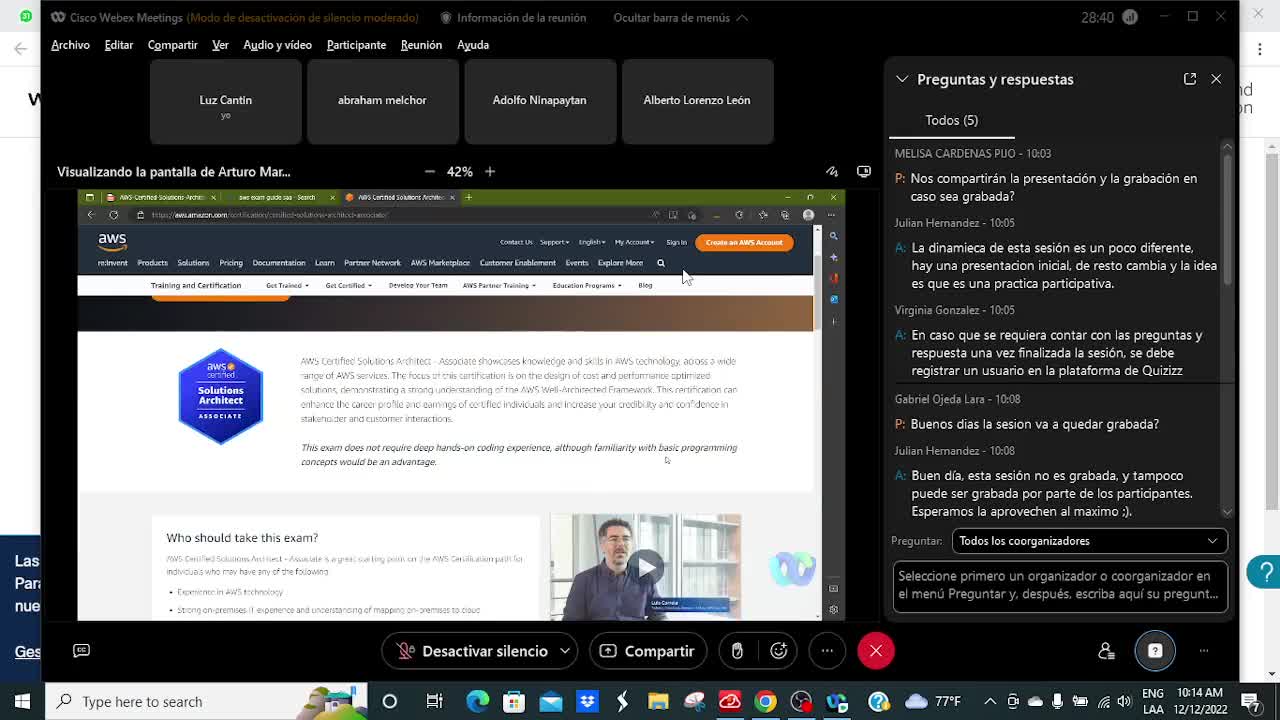This screenshot has height=720, width=1280.
Task: Select the Todos (5) tab
Action: pos(951,120)
